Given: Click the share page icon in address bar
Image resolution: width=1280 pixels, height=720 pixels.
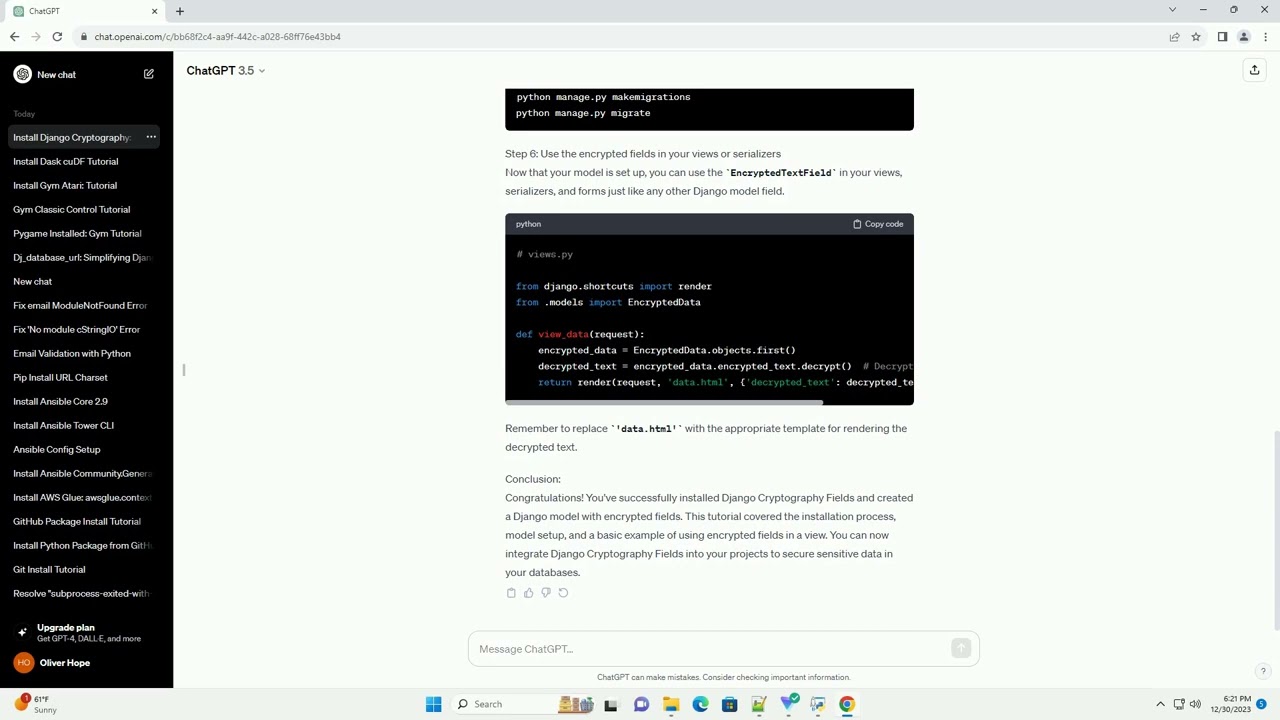Looking at the screenshot, I should [1174, 37].
